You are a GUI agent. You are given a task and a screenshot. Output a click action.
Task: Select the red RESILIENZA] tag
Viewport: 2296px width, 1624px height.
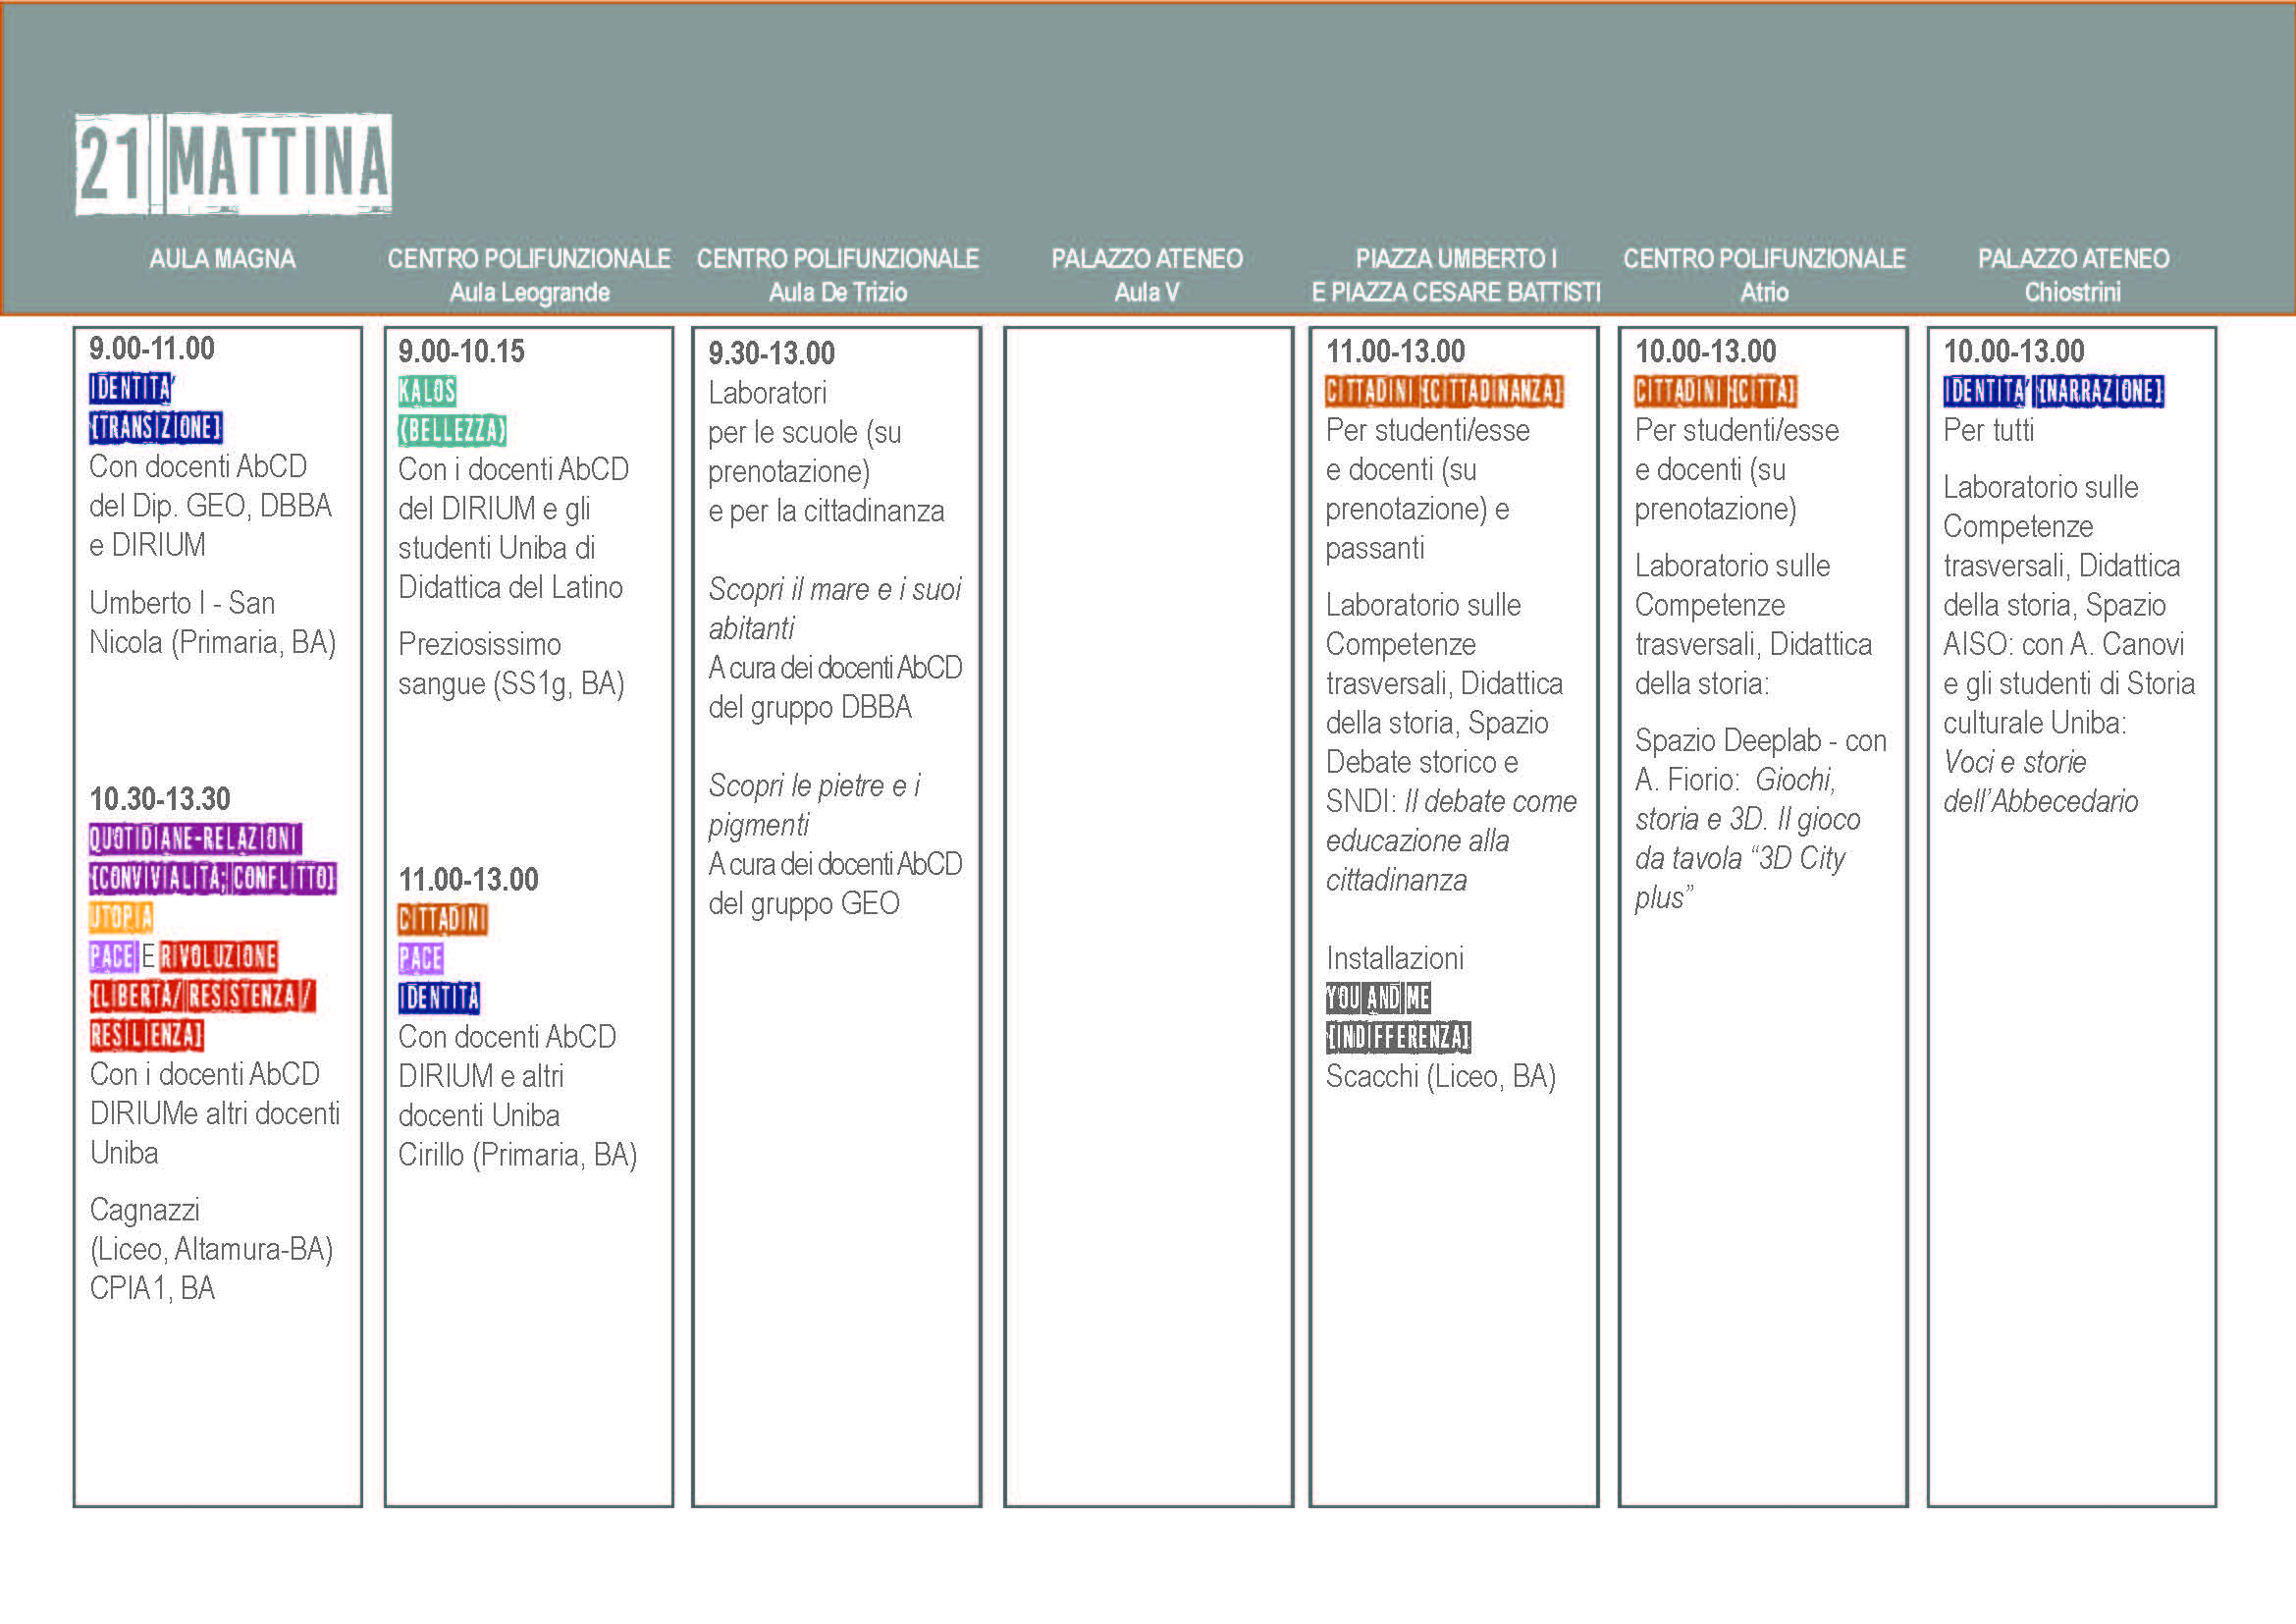(147, 1035)
